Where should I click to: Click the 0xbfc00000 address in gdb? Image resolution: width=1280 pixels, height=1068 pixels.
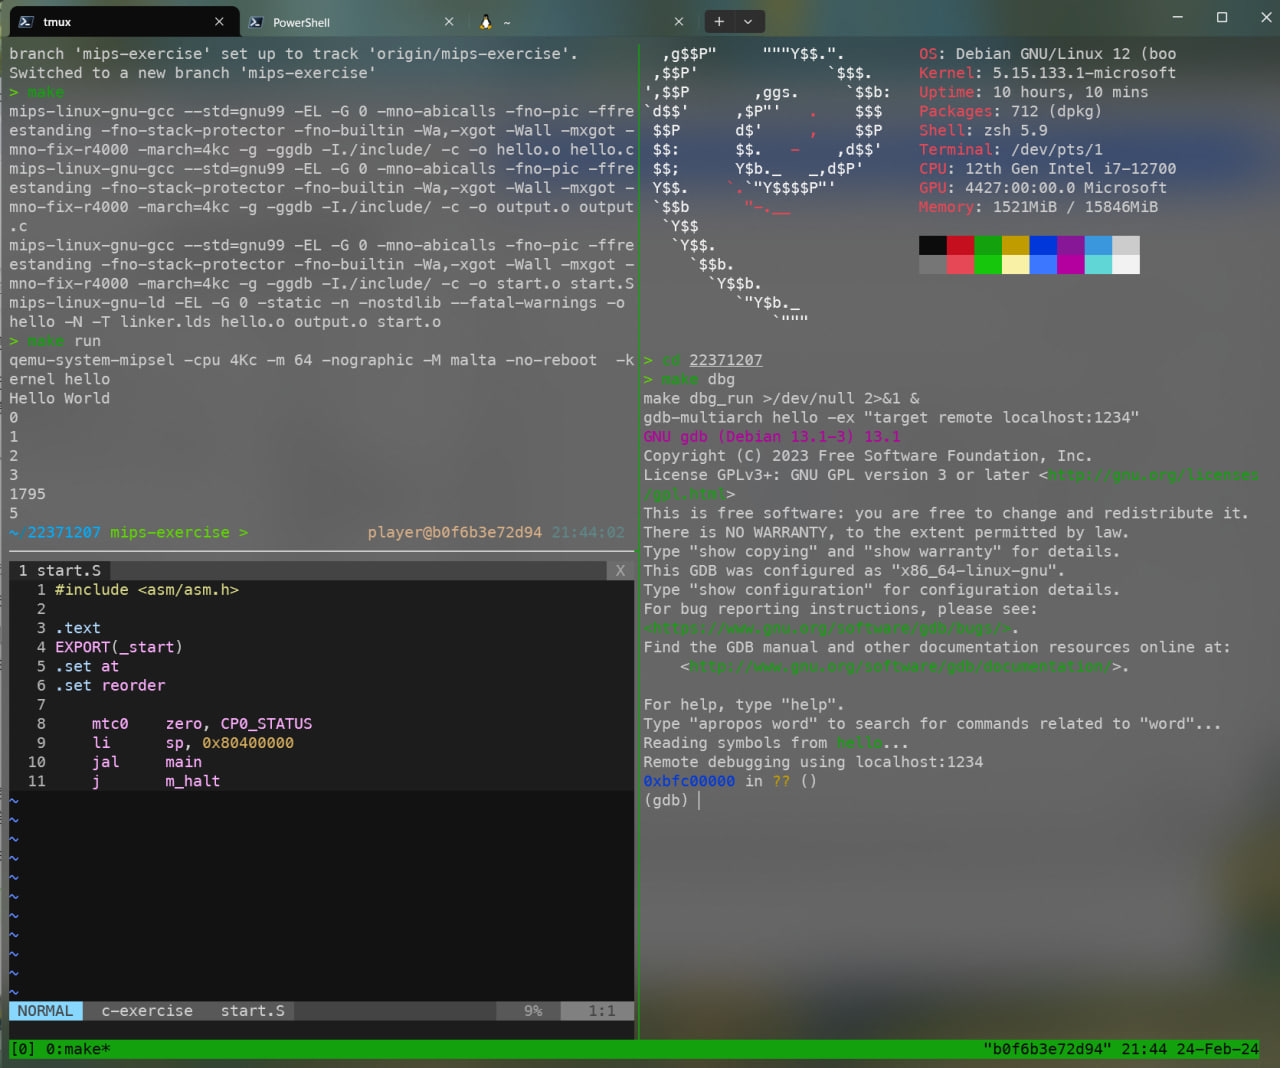689,781
